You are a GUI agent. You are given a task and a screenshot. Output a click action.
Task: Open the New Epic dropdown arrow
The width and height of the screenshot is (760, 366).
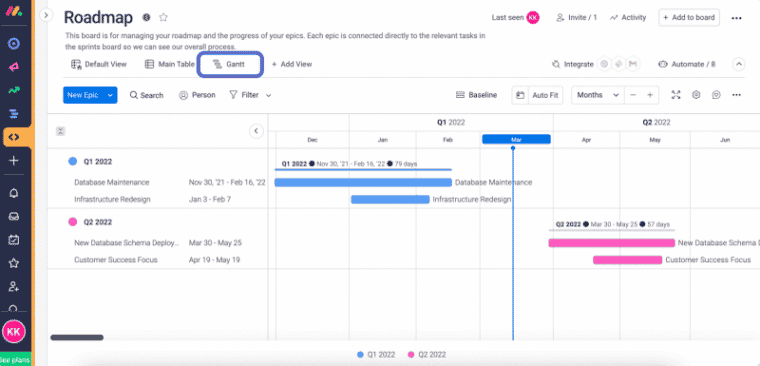click(x=111, y=95)
